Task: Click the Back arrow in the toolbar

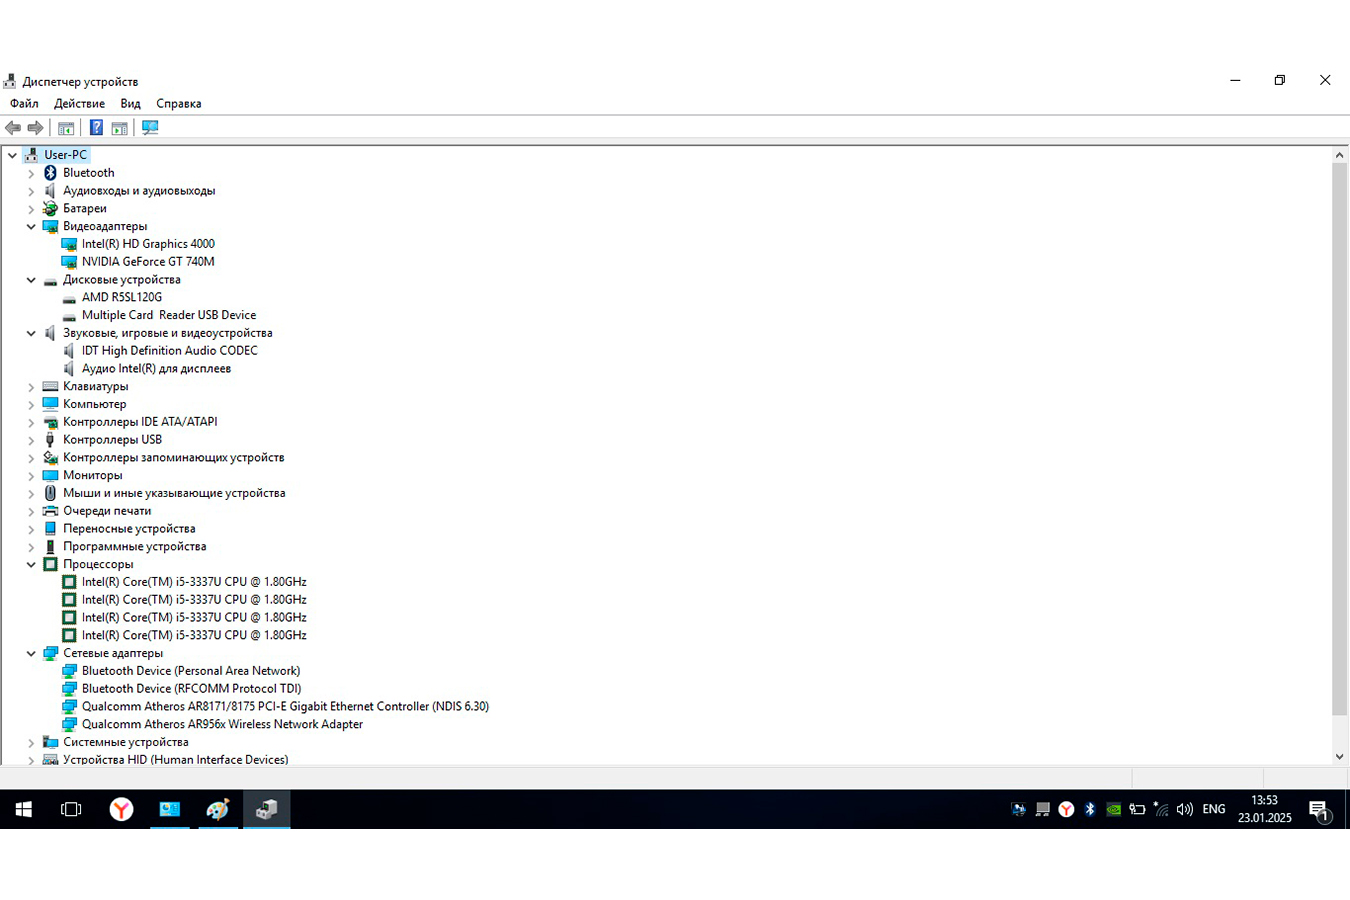Action: [x=13, y=128]
